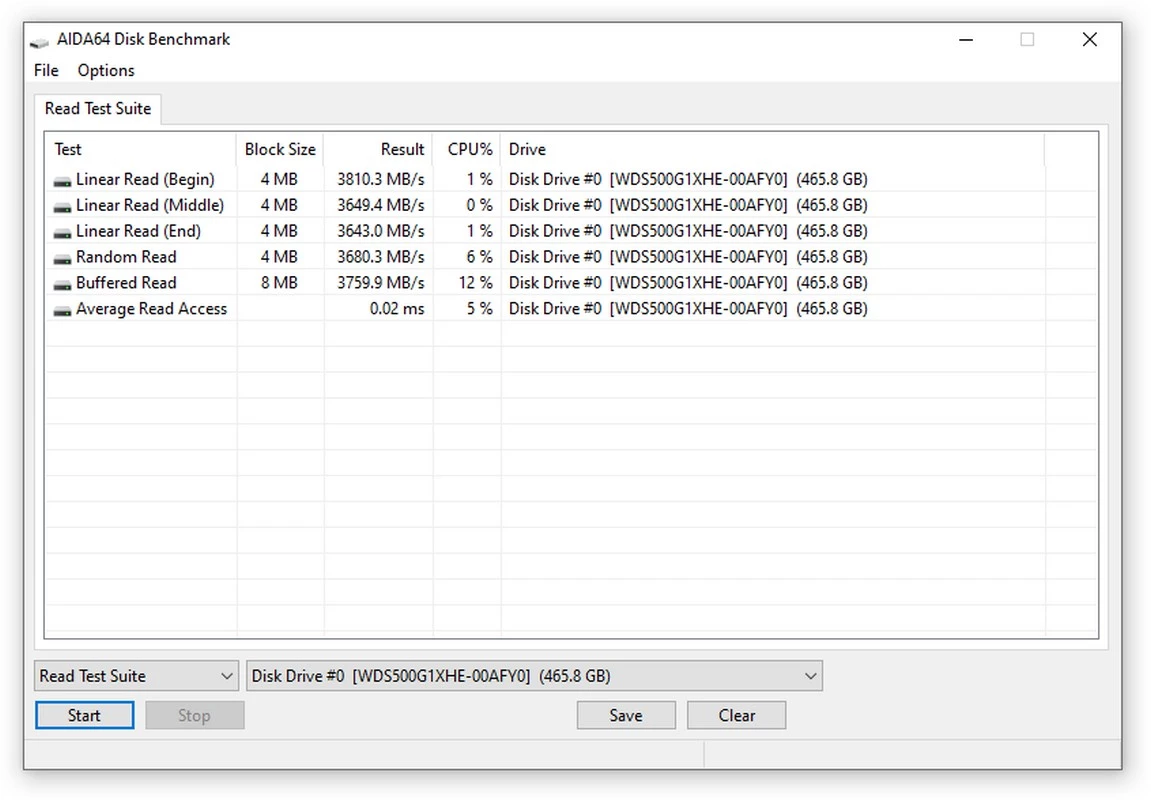
Task: Select the Linear Read (Begin) row label
Action: (x=145, y=180)
